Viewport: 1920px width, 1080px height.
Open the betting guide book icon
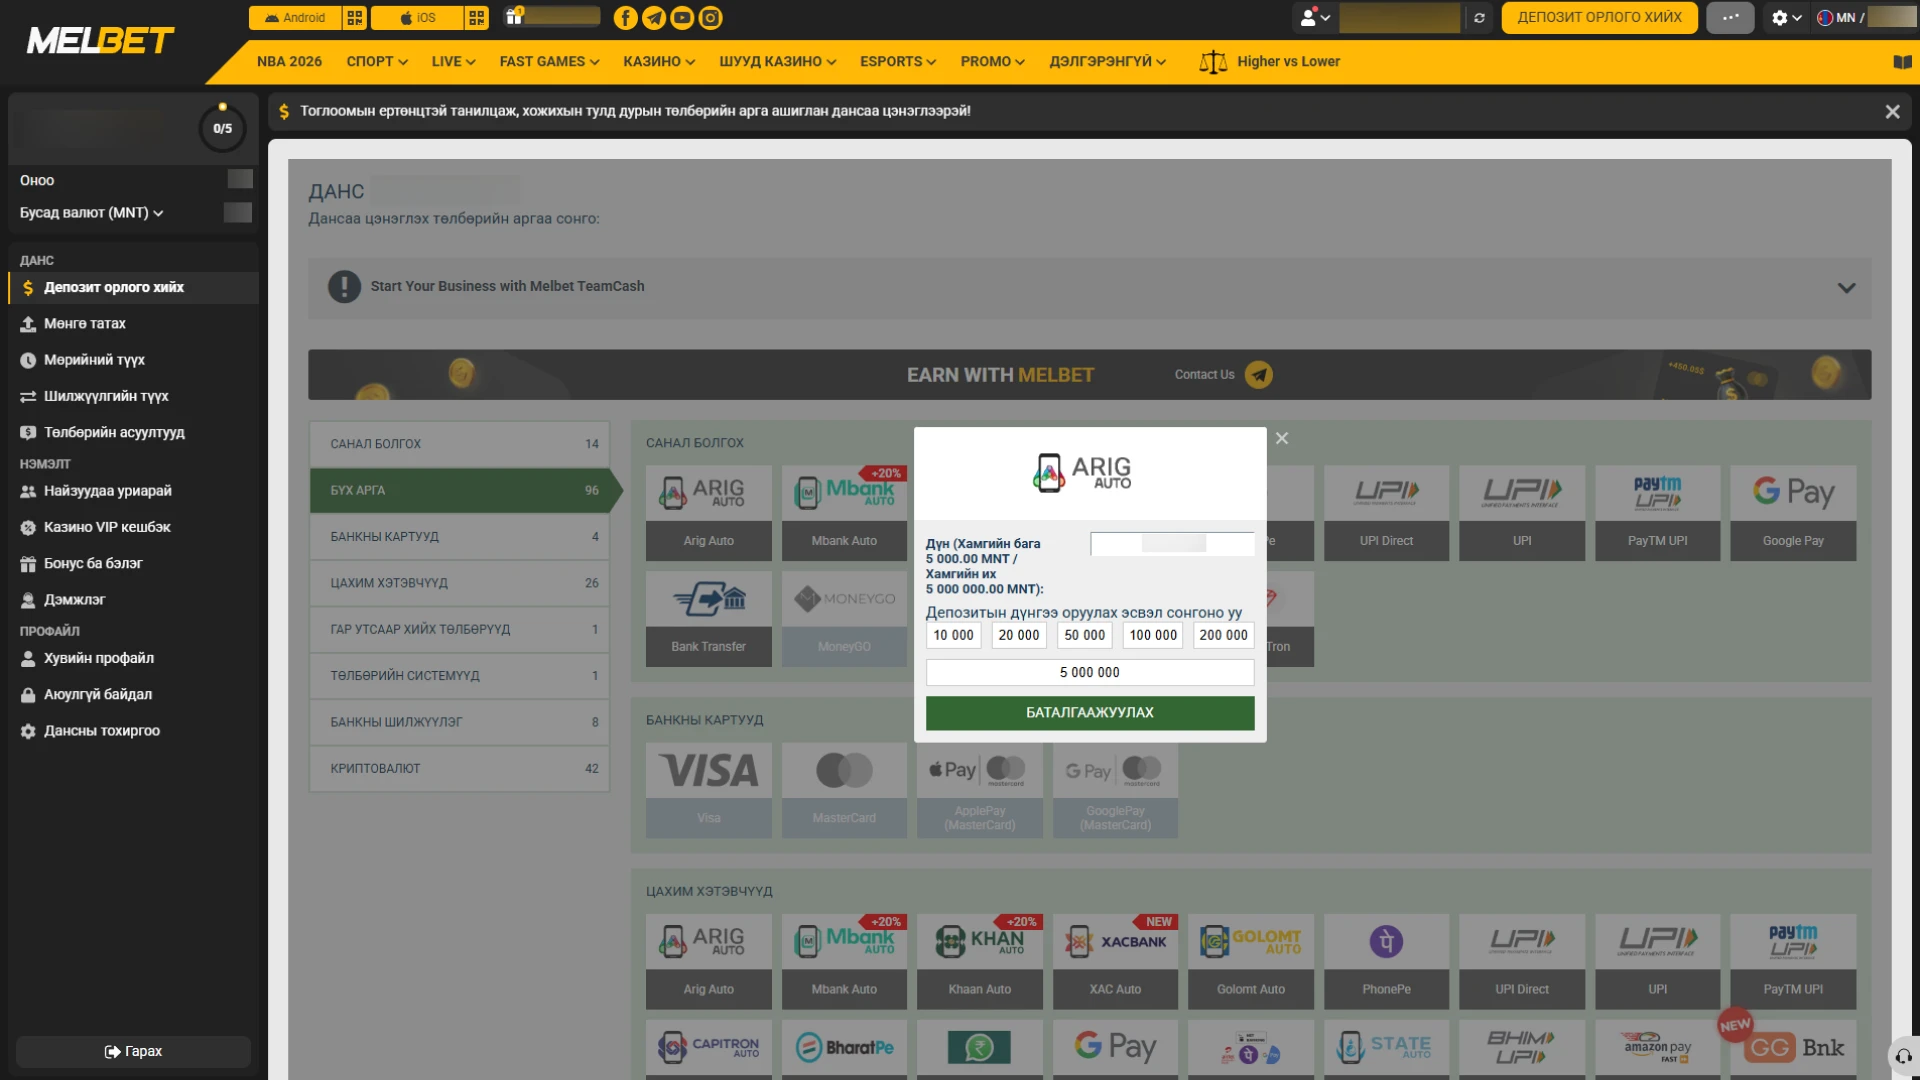coord(1902,62)
